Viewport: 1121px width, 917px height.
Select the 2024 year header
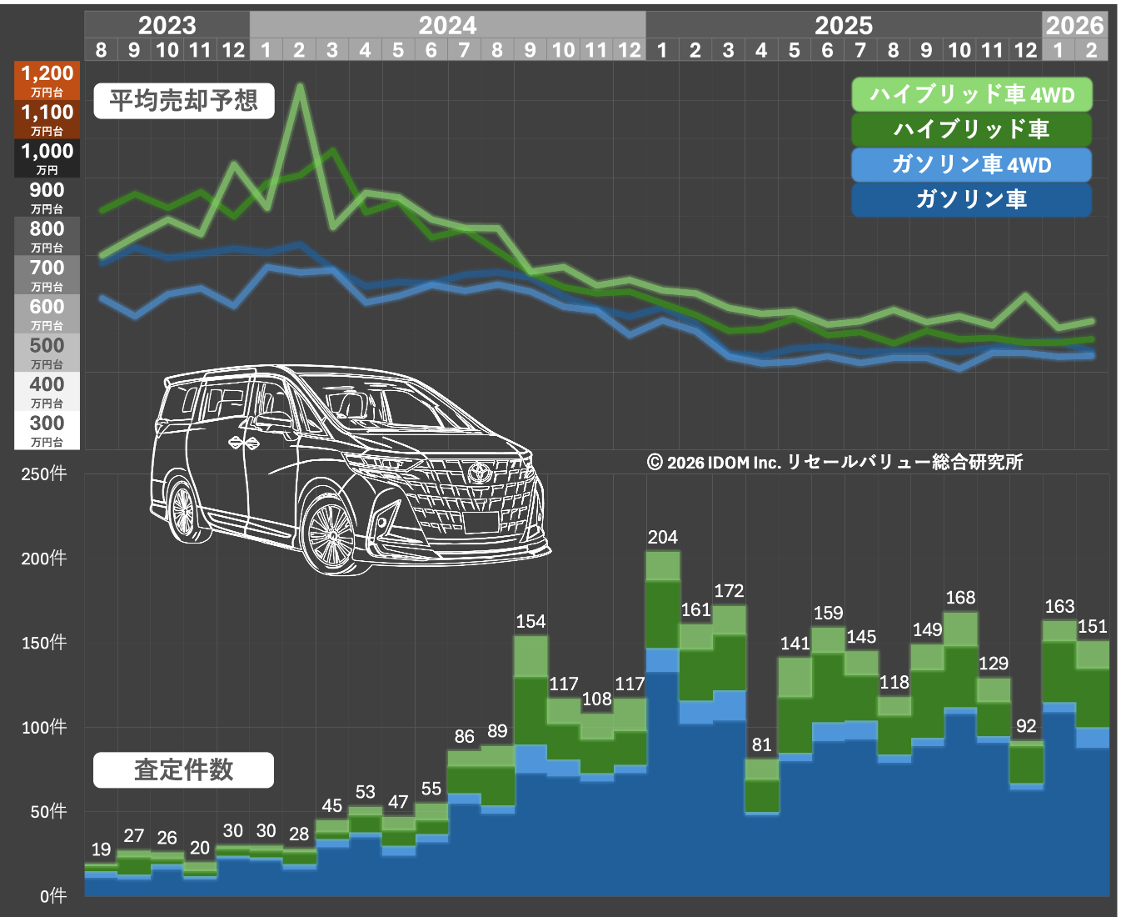click(447, 25)
